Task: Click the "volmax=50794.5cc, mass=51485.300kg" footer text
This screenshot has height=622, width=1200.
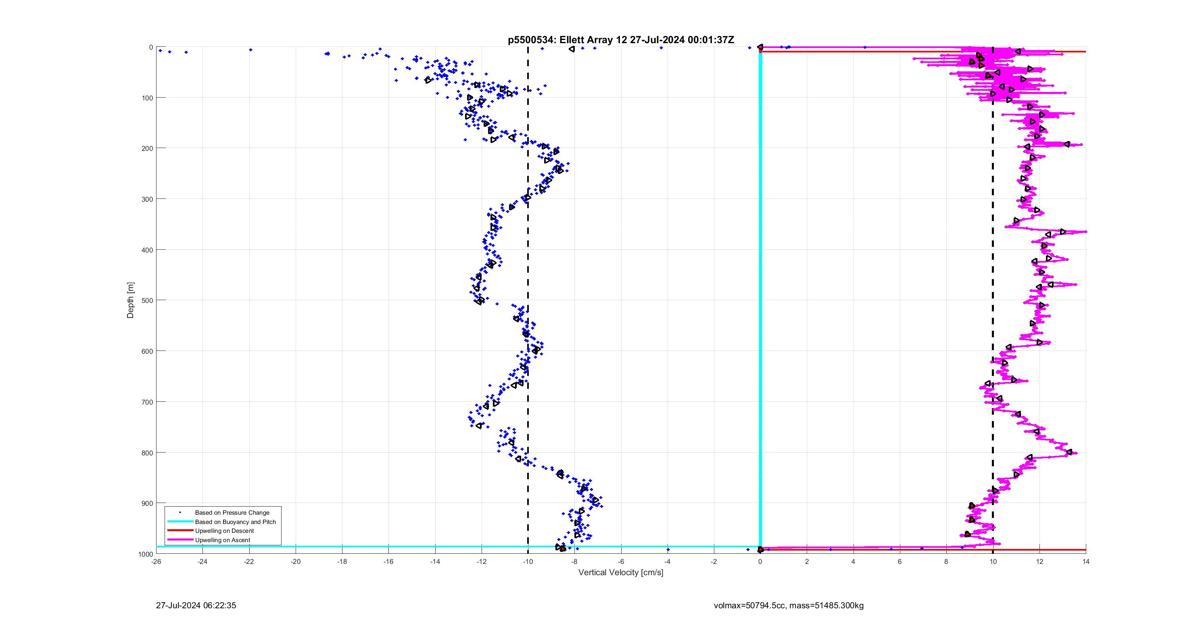Action: pyautogui.click(x=789, y=606)
